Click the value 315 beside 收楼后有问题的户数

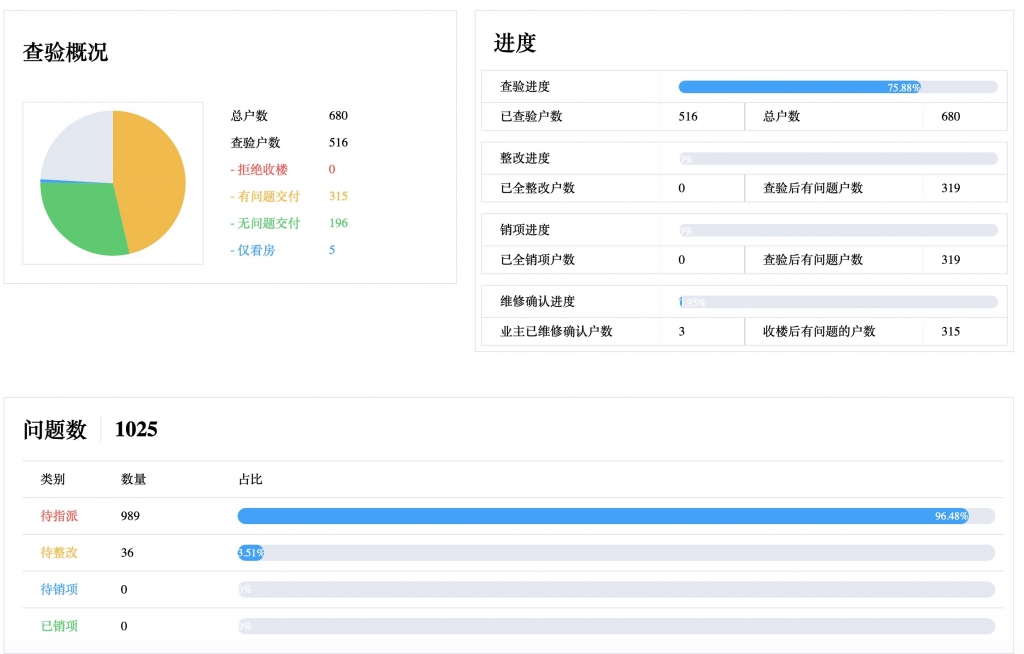click(x=950, y=331)
